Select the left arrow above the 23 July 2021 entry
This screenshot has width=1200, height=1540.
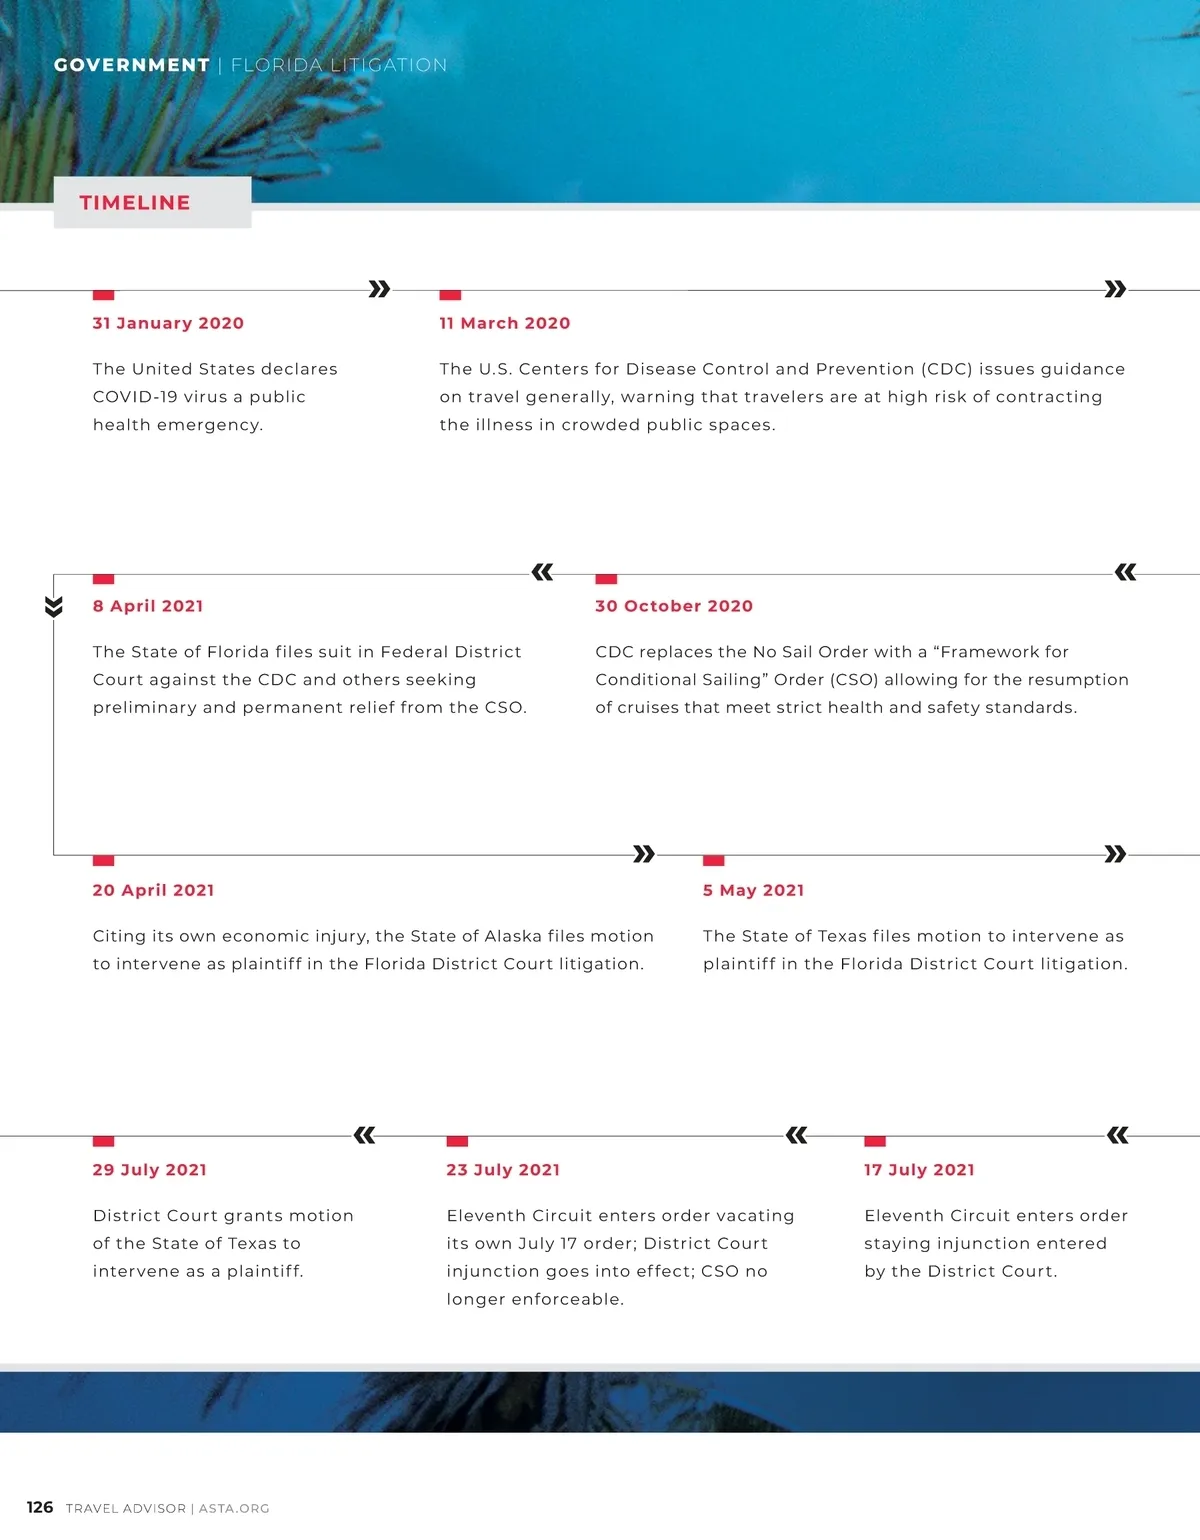[797, 1136]
